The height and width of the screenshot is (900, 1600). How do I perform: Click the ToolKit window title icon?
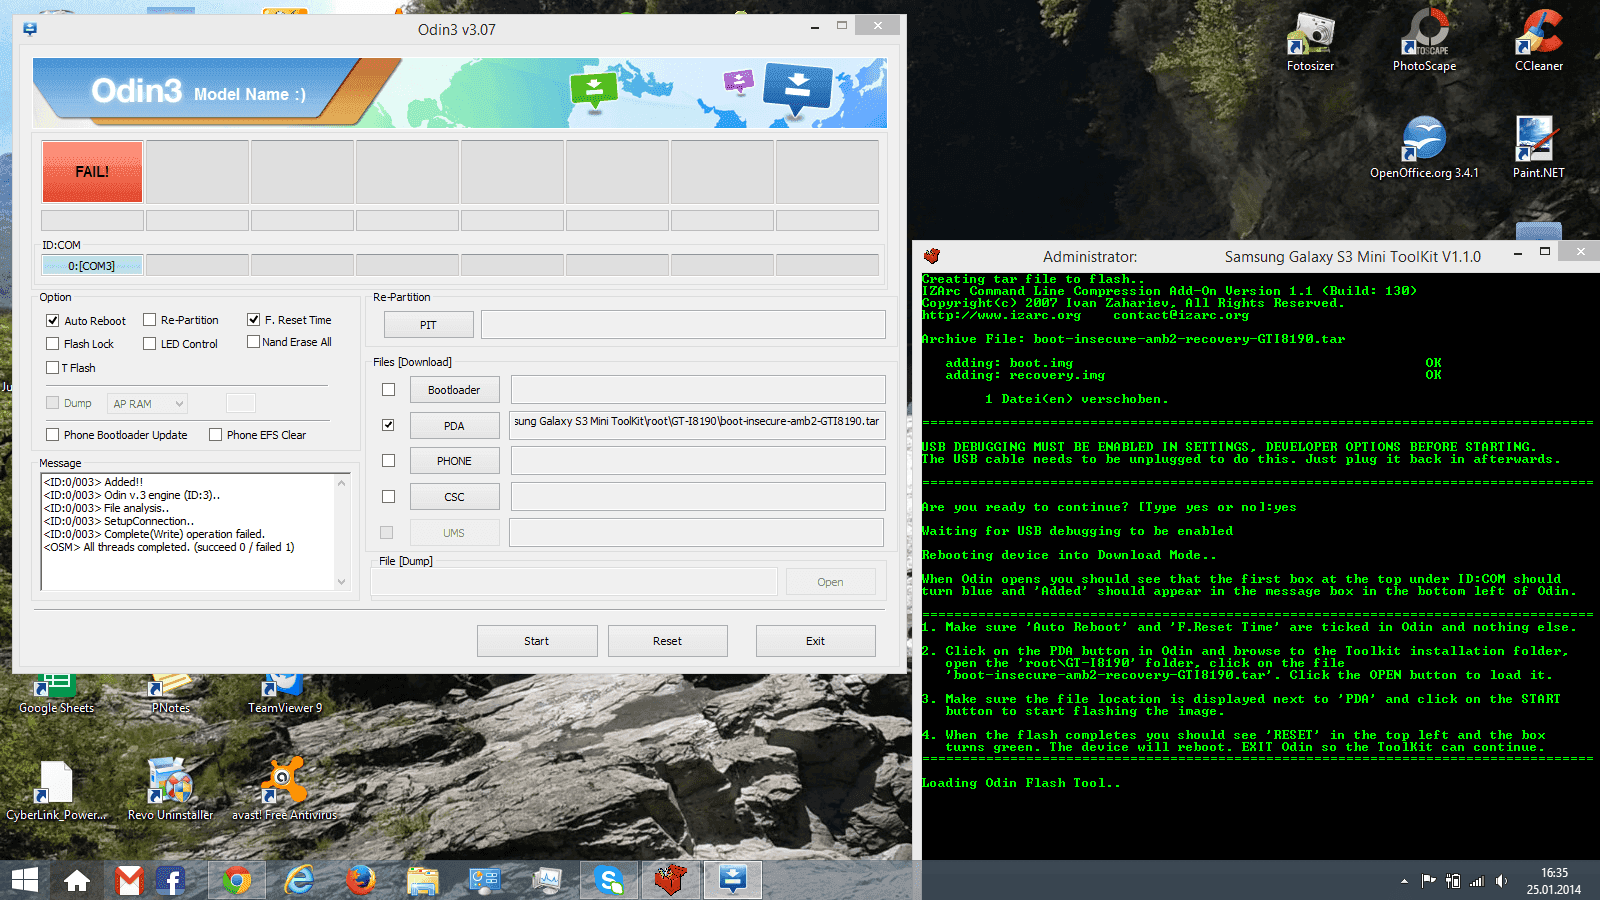932,256
